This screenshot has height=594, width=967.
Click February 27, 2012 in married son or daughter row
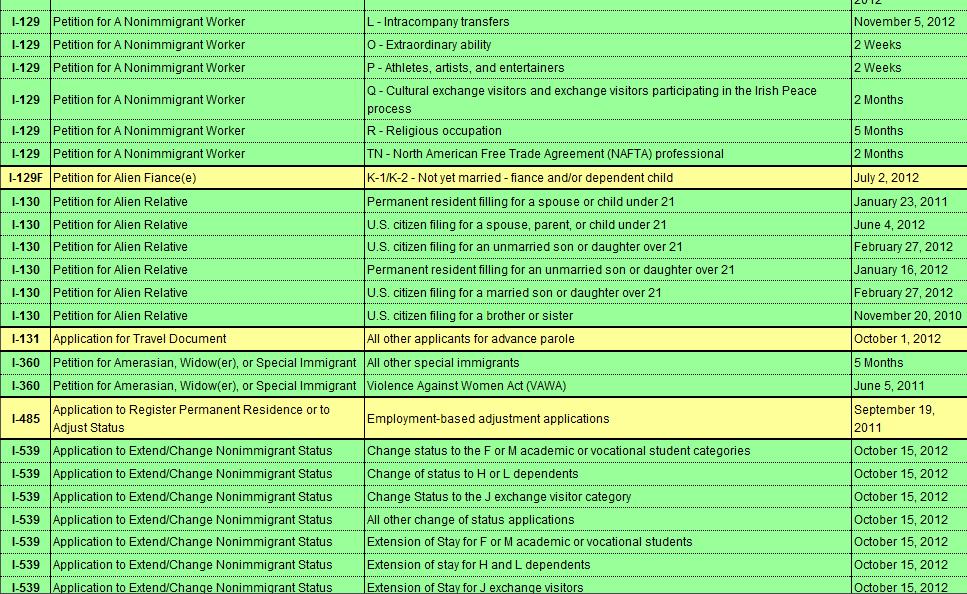click(909, 292)
